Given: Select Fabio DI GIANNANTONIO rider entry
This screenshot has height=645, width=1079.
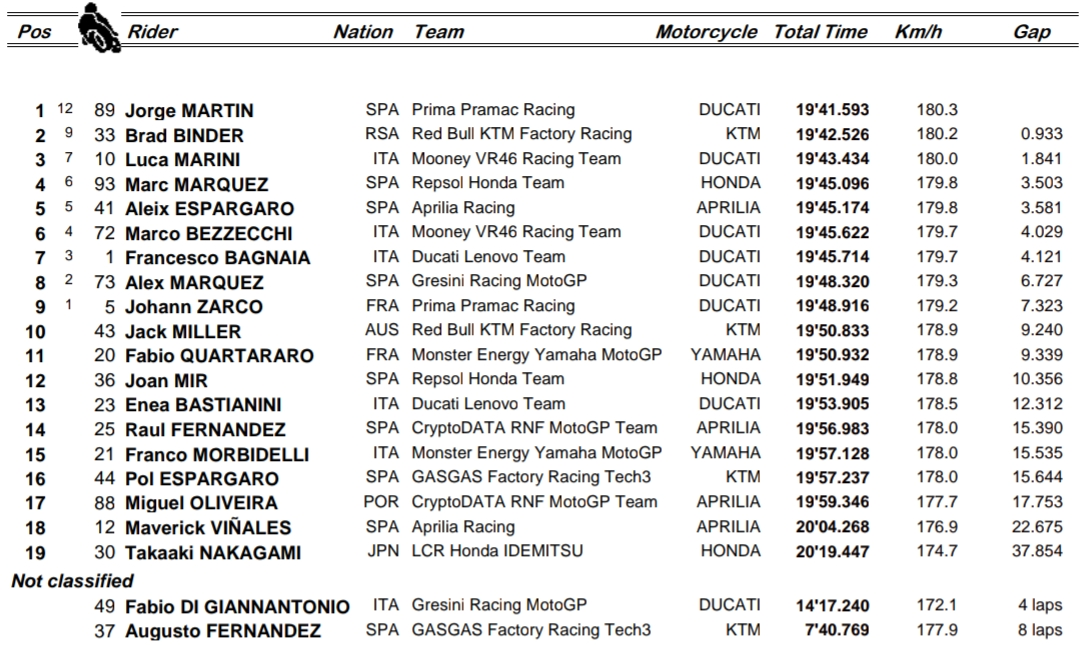Looking at the screenshot, I should (237, 607).
